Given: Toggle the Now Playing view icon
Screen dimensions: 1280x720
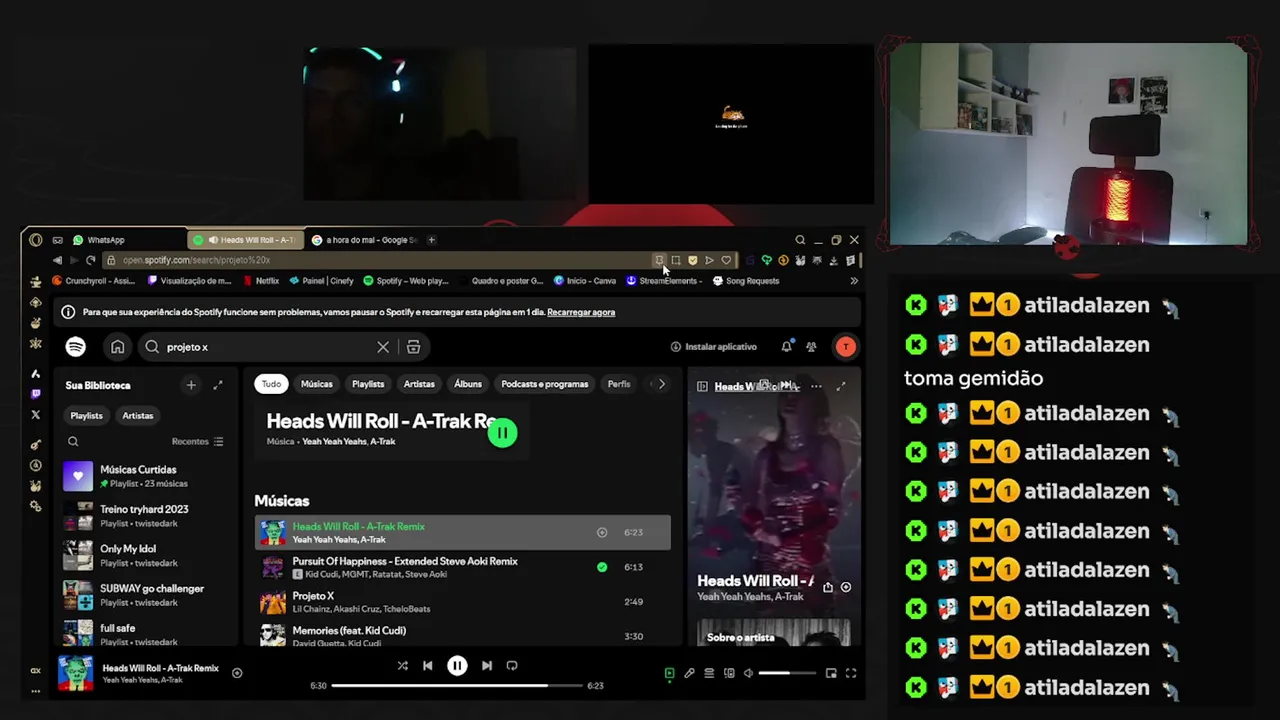Looking at the screenshot, I should 669,674.
